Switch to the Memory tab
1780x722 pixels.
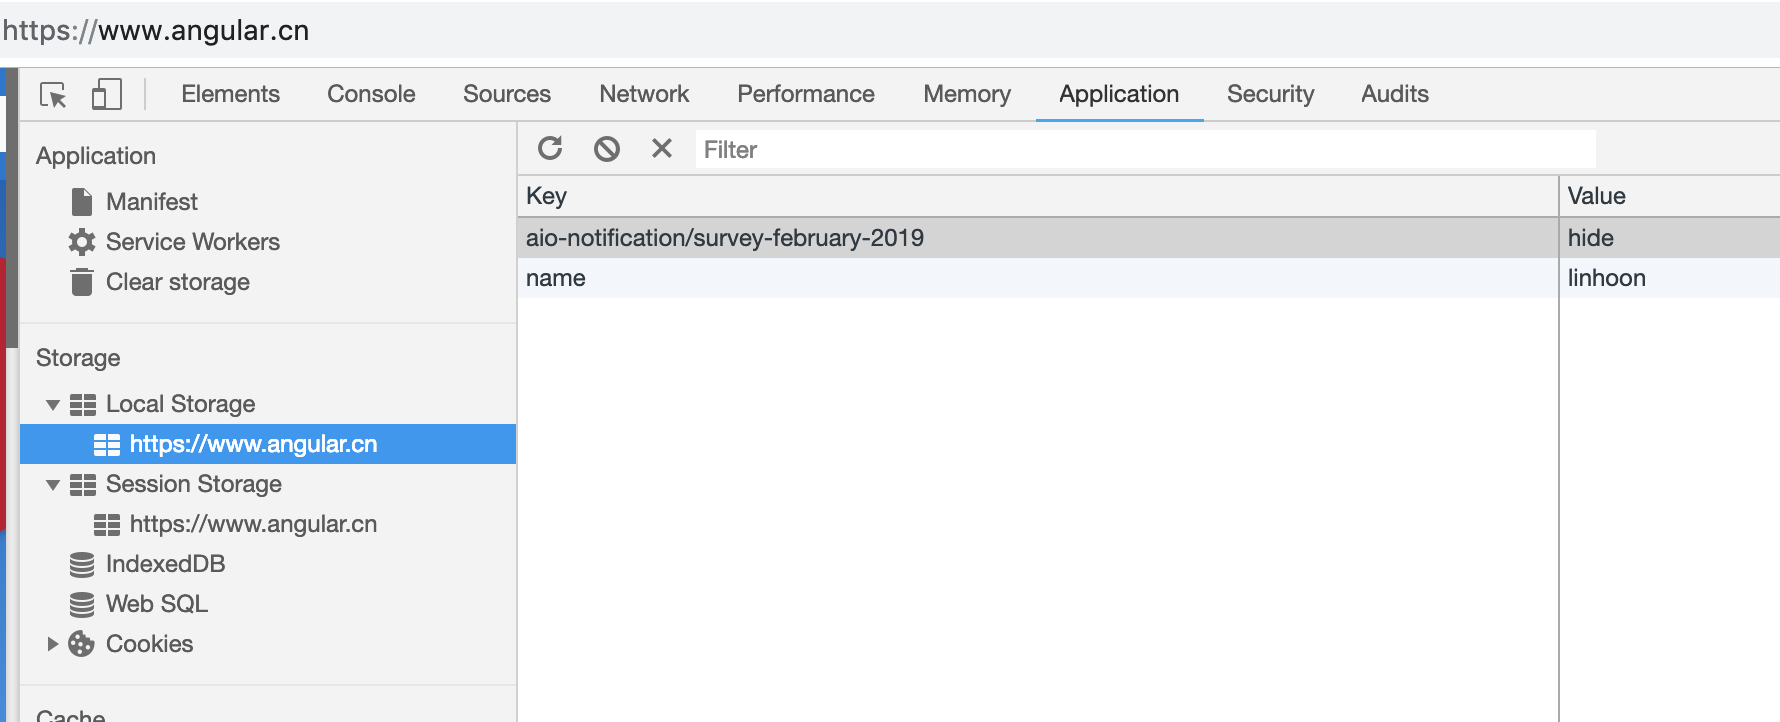click(967, 94)
